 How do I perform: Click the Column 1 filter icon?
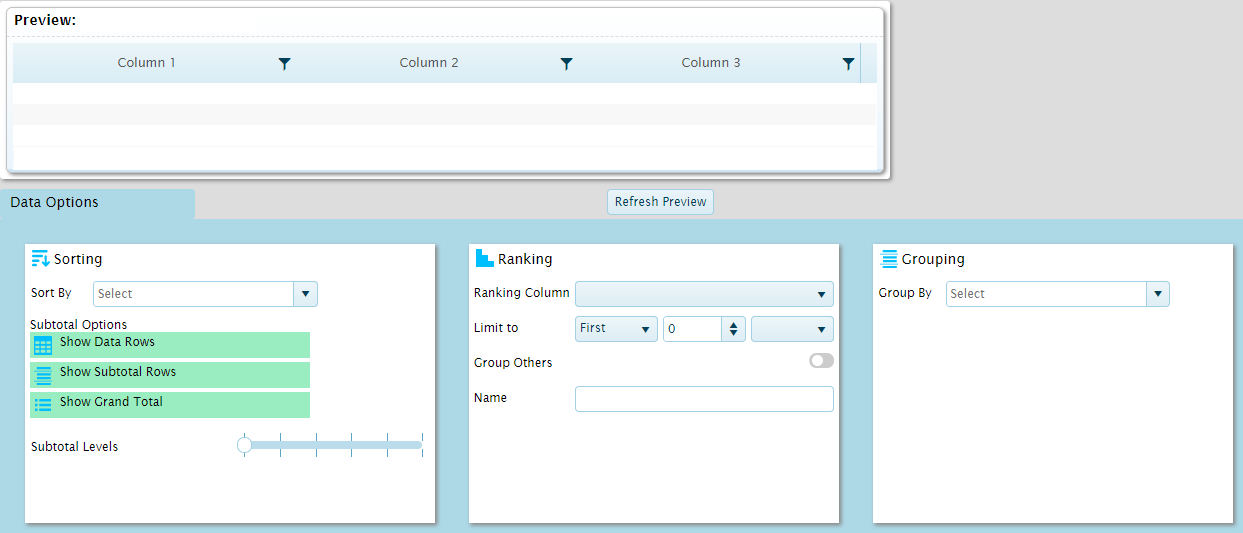(284, 64)
